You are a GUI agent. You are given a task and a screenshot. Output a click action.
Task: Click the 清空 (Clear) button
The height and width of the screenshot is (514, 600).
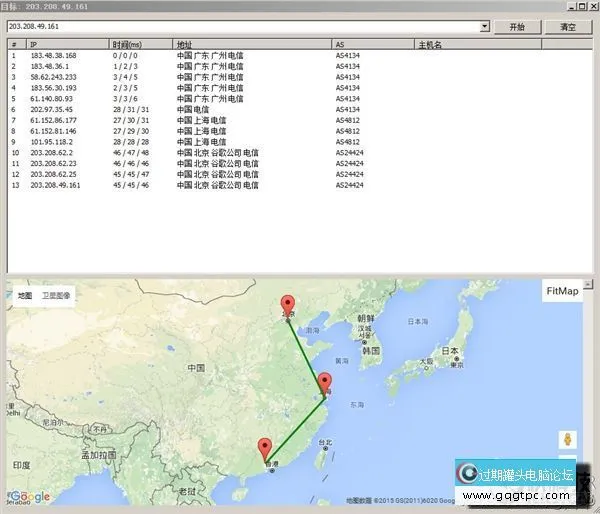point(567,27)
